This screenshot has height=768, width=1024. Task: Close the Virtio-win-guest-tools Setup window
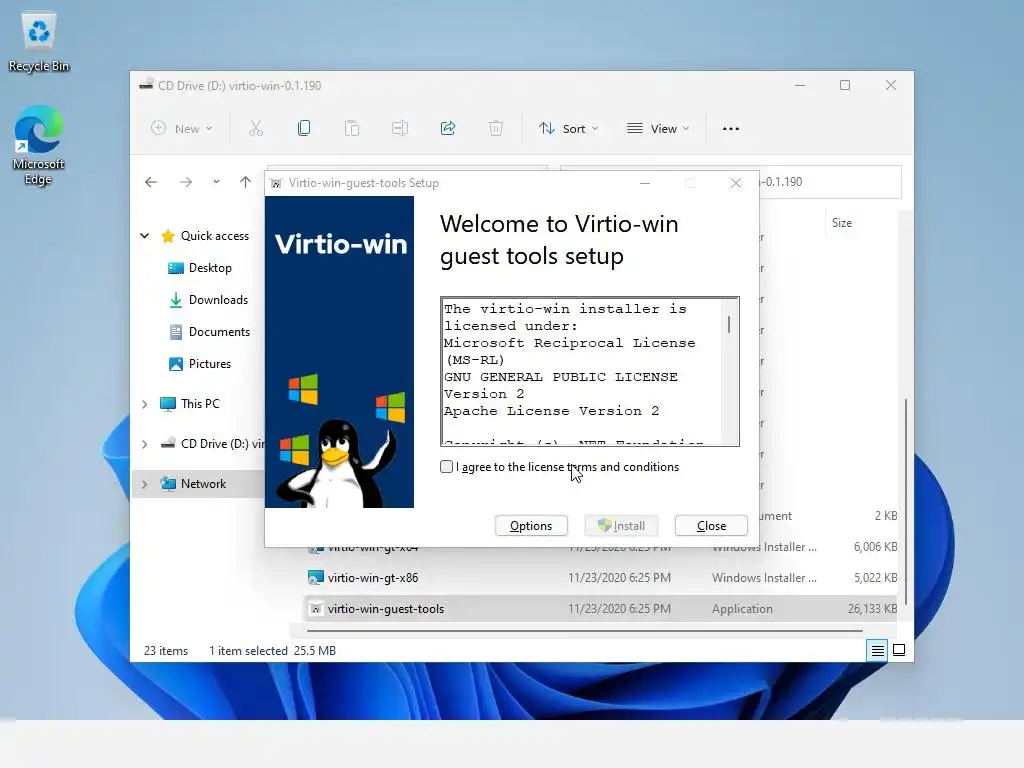(735, 183)
